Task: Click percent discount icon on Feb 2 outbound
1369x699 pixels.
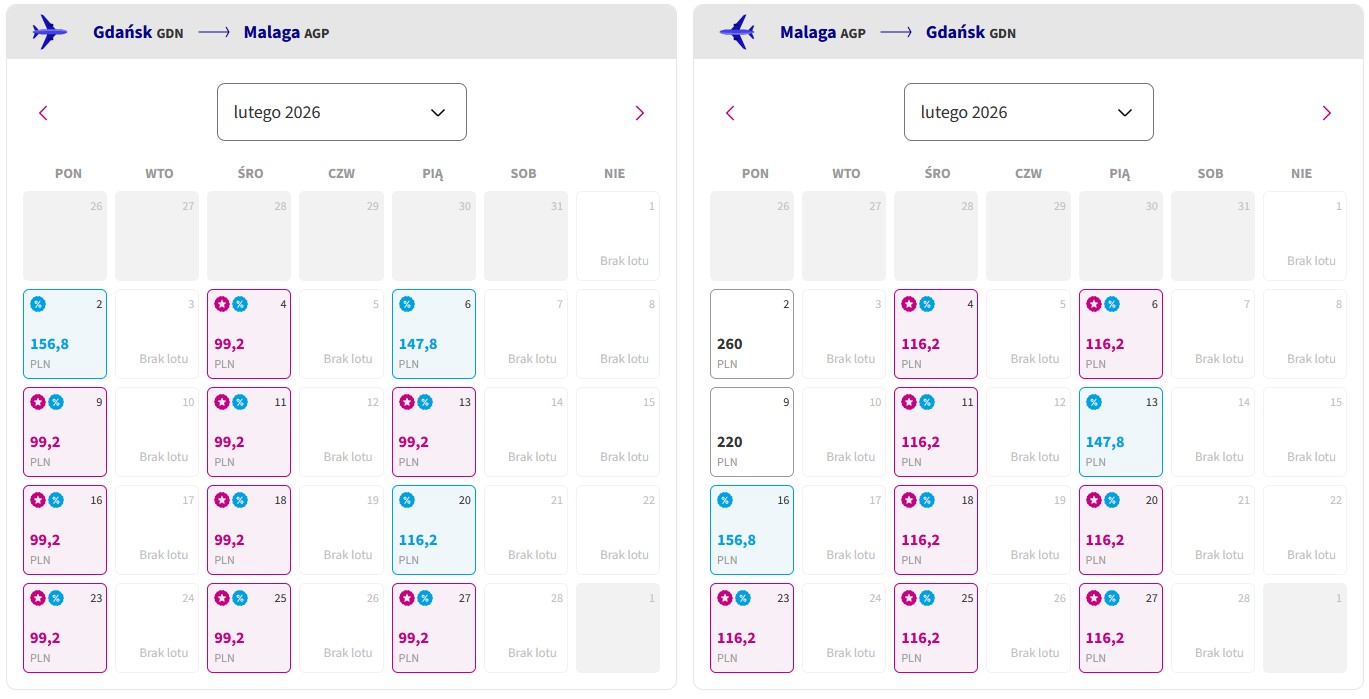Action: [38, 304]
